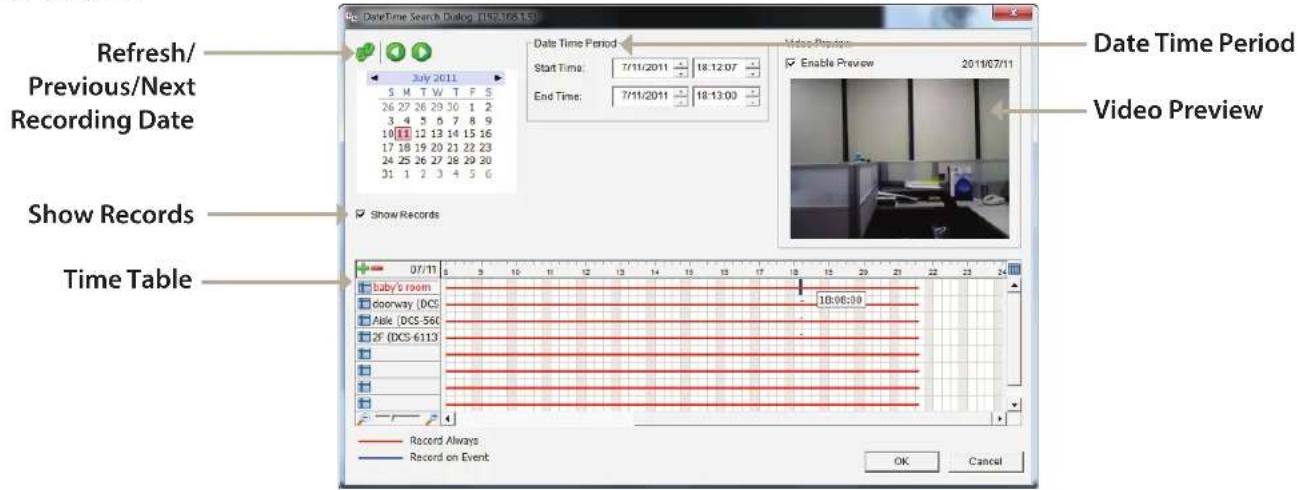Click the camera icon beside doorway
Viewport: 1301px width, 490px height.
click(365, 304)
